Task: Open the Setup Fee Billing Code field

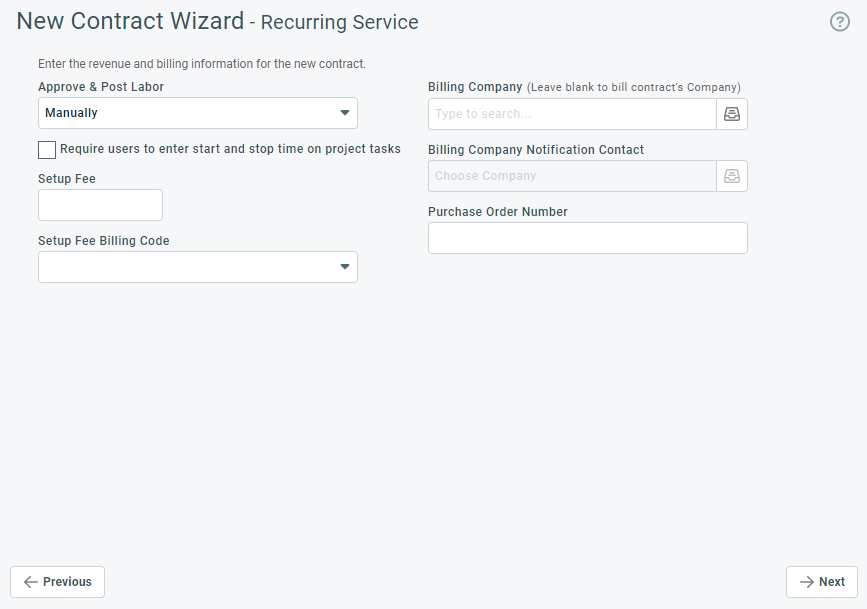Action: 198,267
